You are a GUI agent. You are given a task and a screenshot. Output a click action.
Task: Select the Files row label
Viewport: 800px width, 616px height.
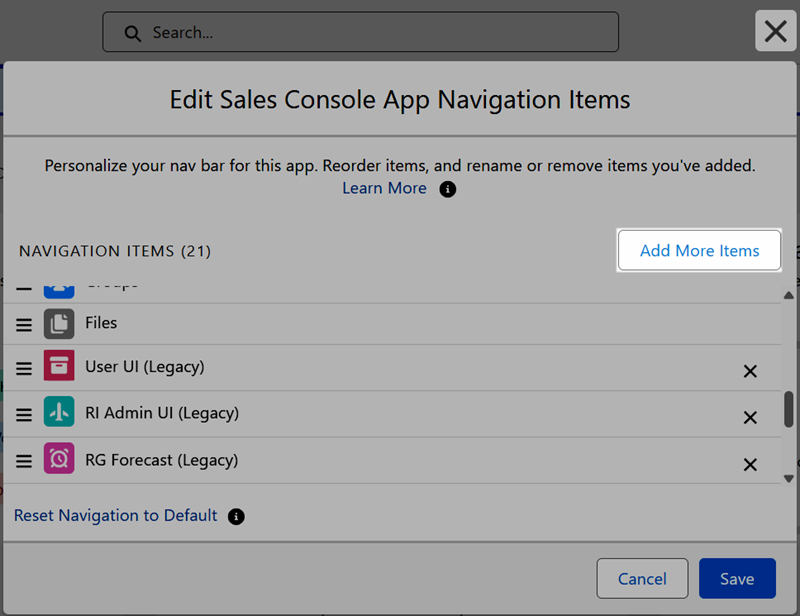pyautogui.click(x=101, y=323)
